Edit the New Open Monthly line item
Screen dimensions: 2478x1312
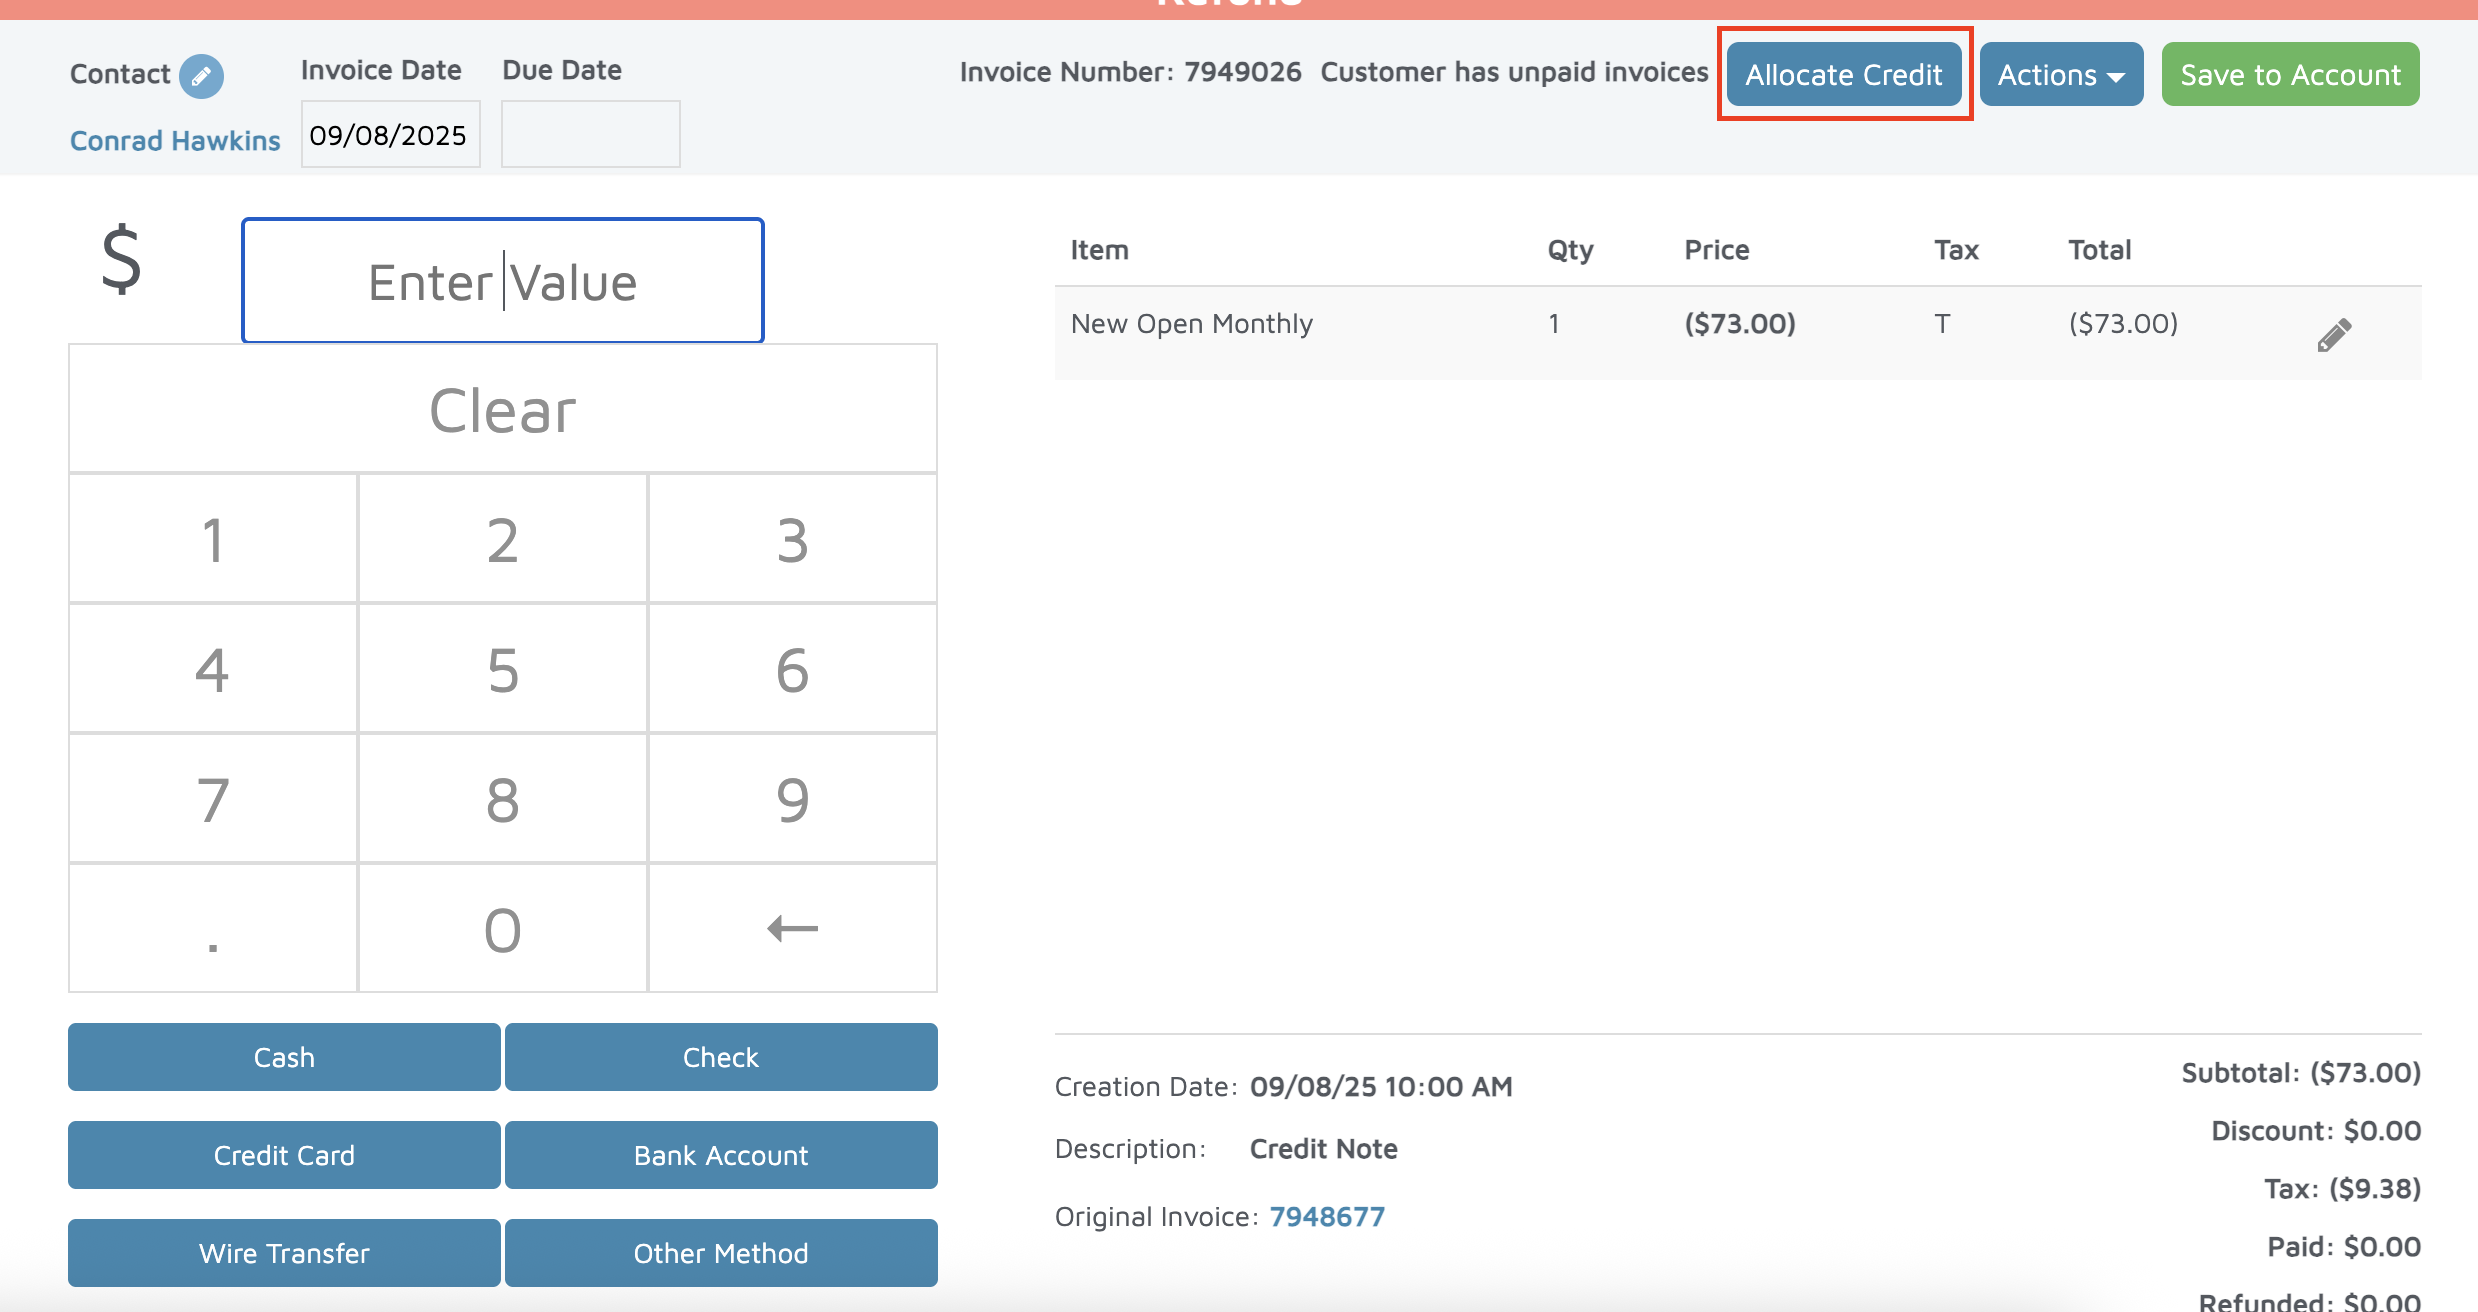coord(2333,335)
